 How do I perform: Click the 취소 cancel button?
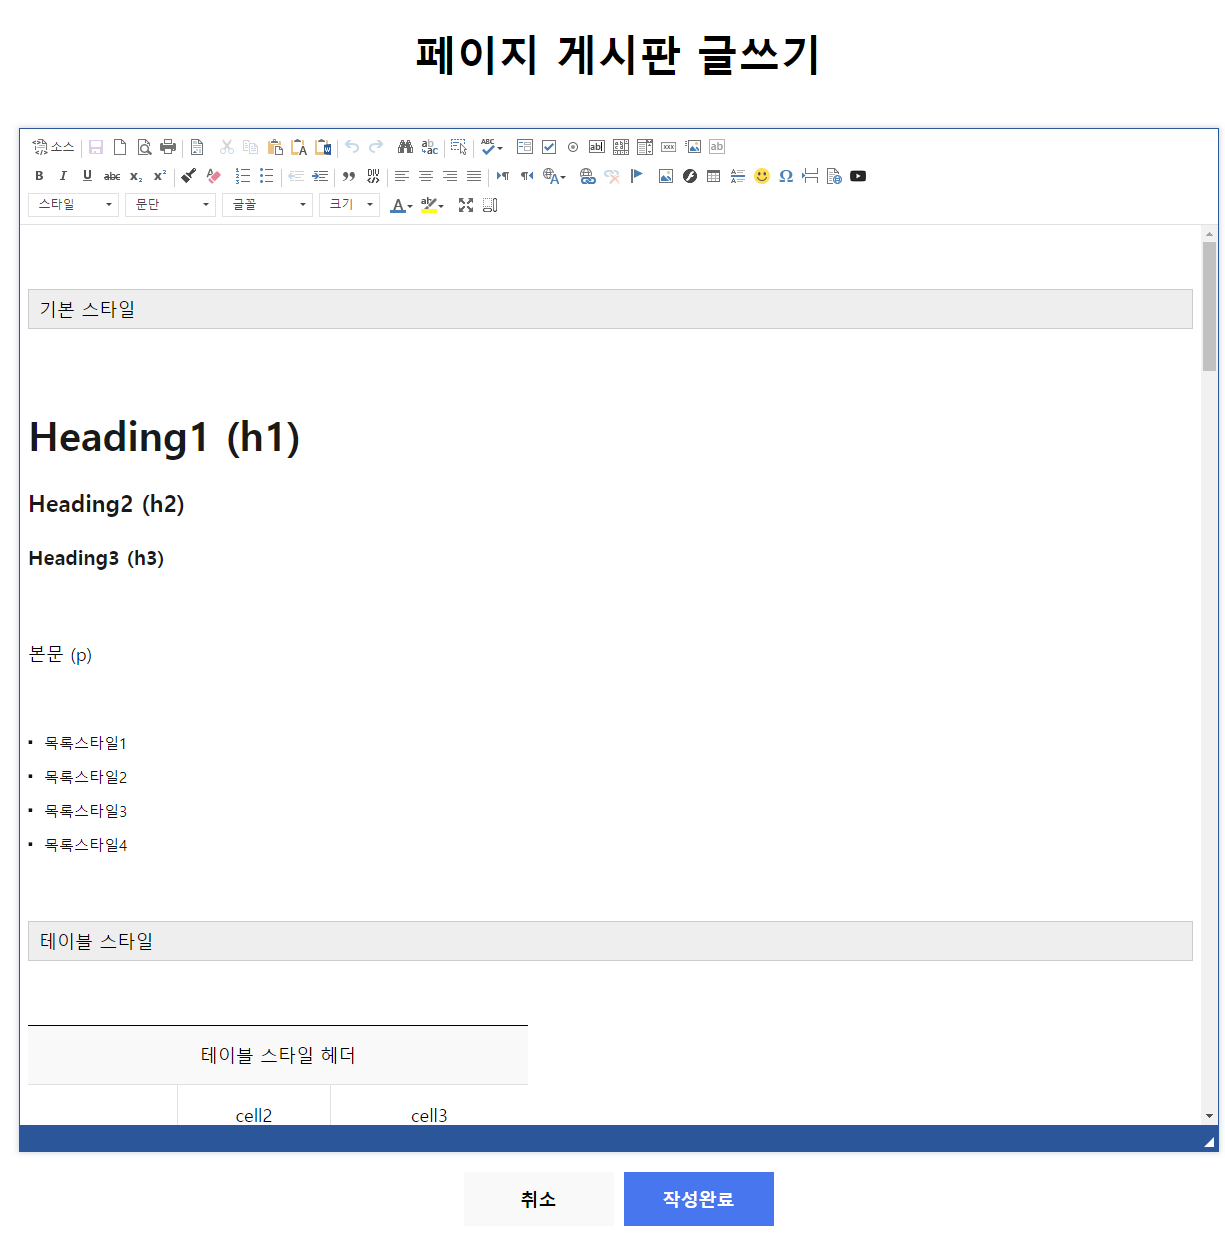point(539,1199)
